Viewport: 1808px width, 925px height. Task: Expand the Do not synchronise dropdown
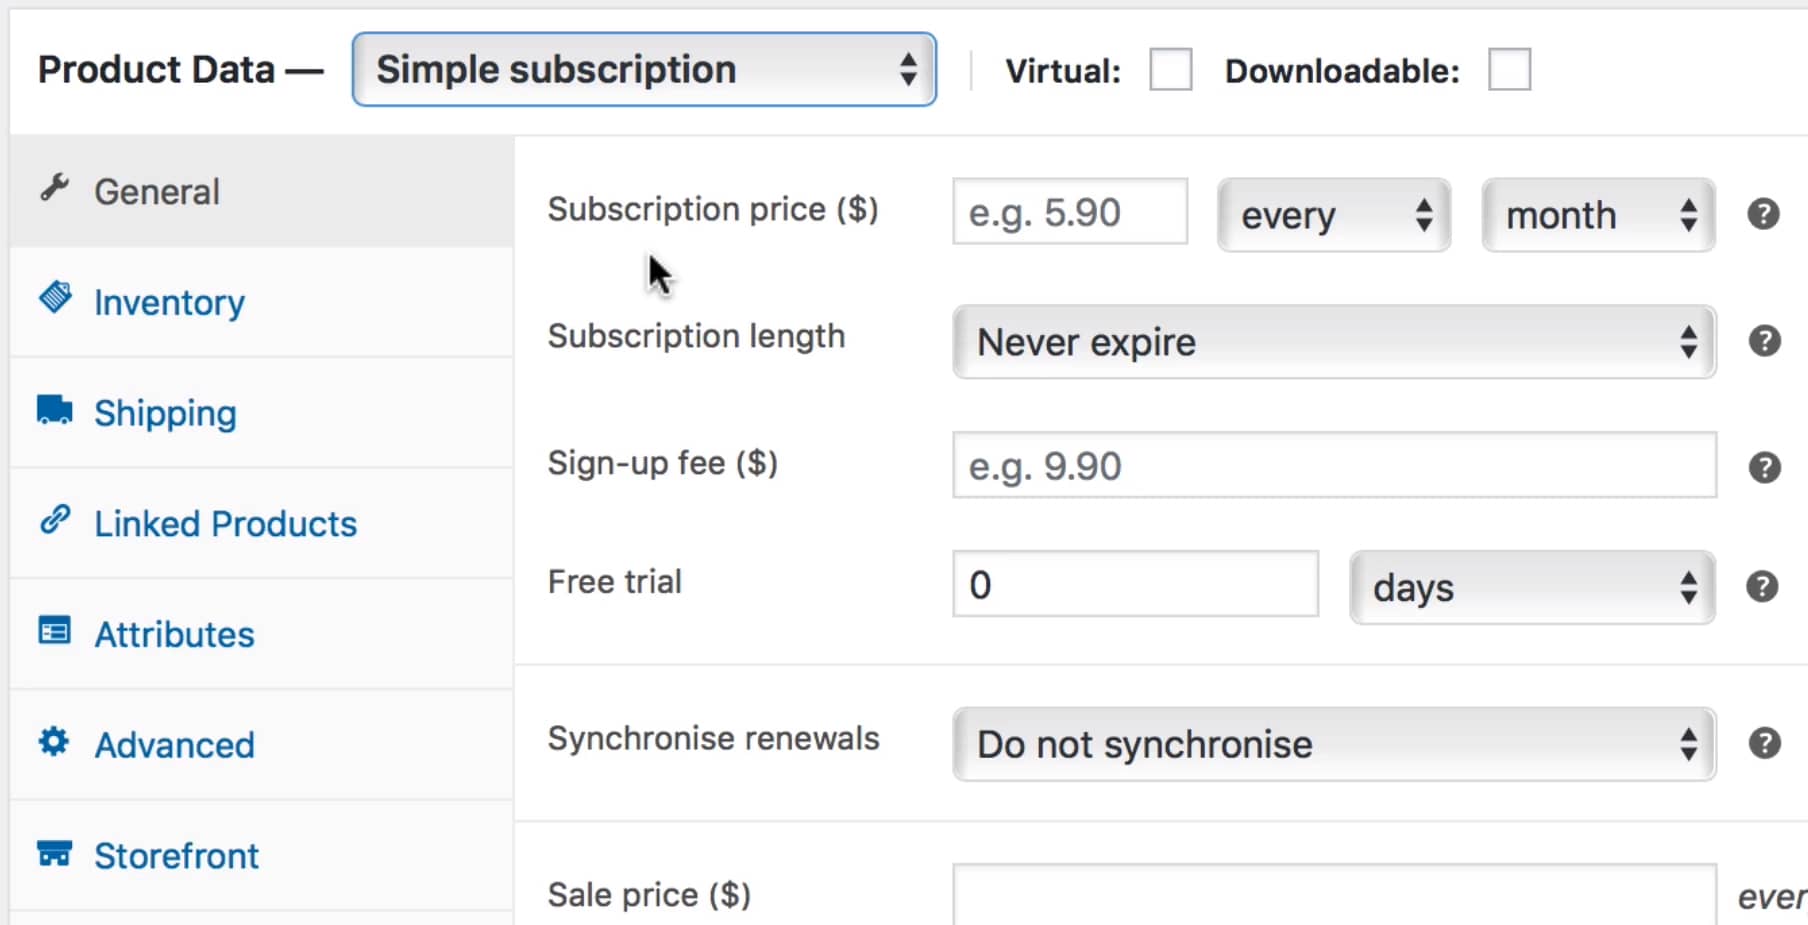point(1334,744)
